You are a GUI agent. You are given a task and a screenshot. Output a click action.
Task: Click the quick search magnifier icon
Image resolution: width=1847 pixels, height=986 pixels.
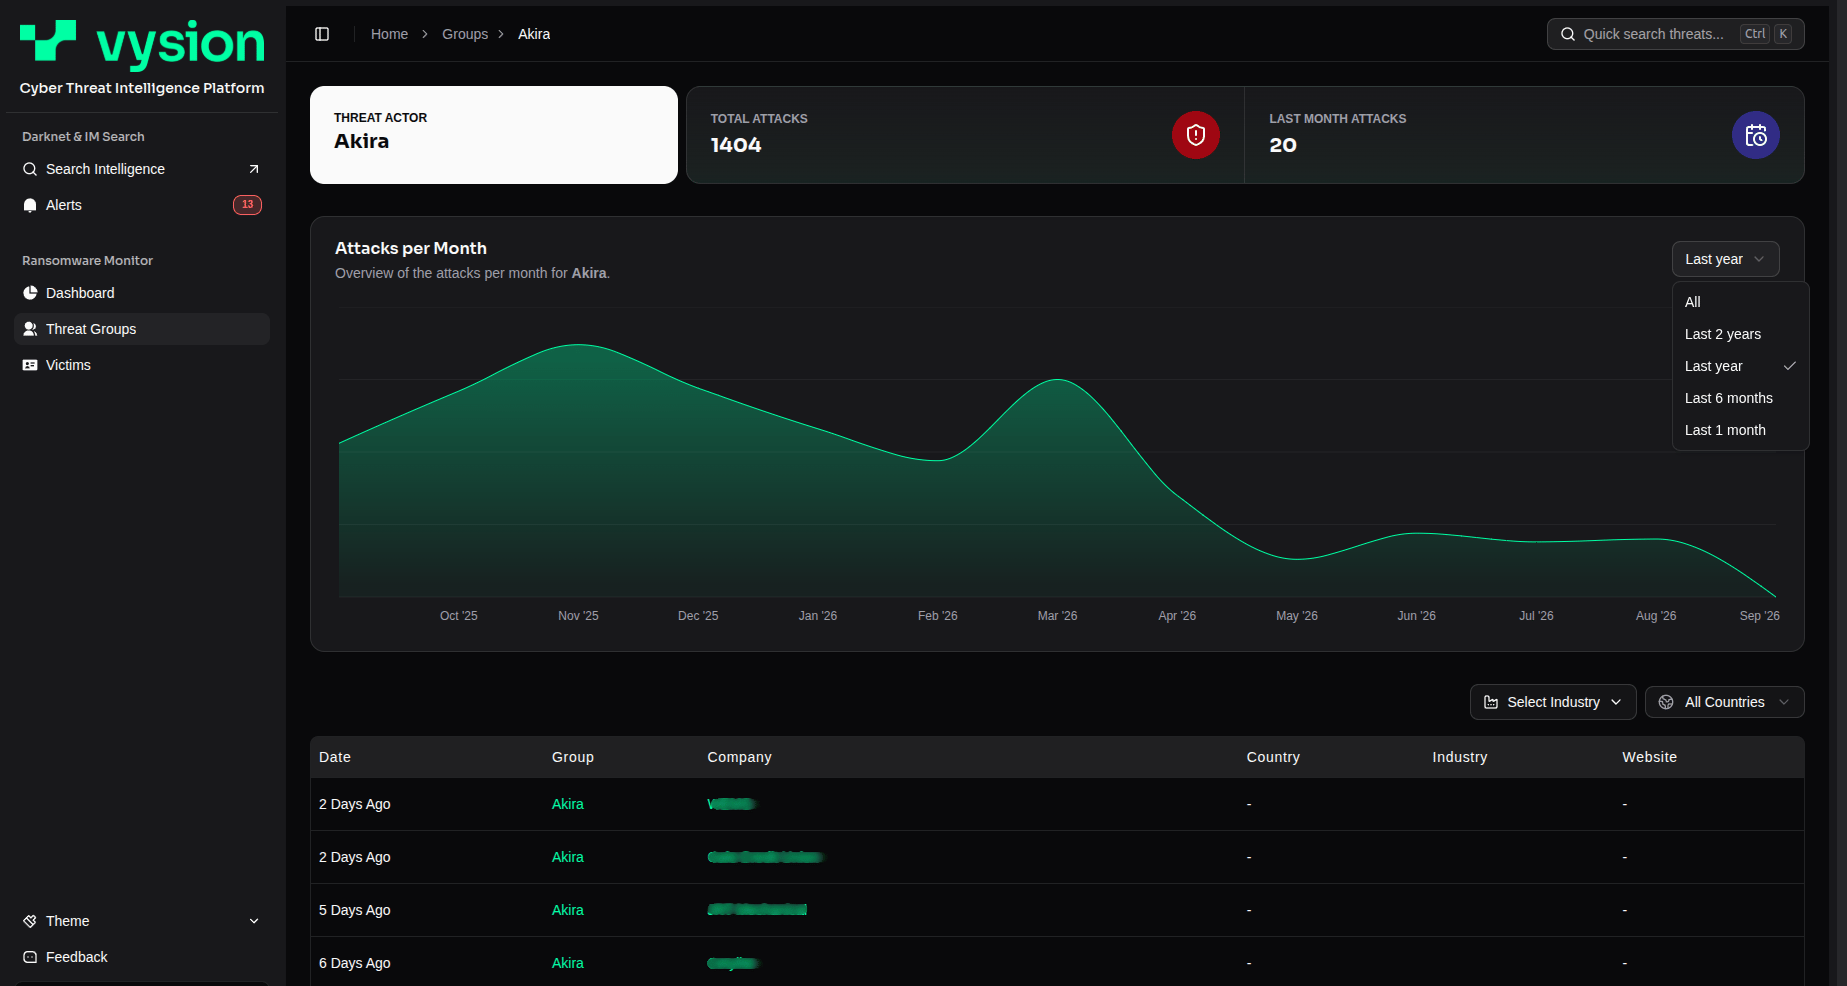coord(1568,34)
